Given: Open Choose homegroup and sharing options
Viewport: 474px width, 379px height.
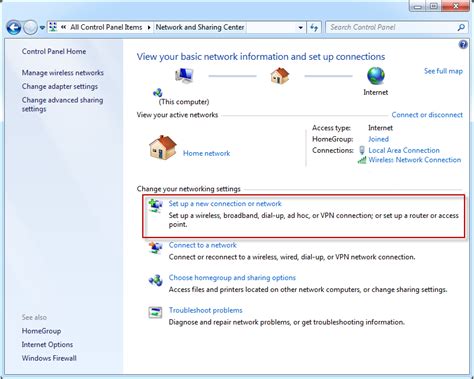Looking at the screenshot, I should coord(232,278).
